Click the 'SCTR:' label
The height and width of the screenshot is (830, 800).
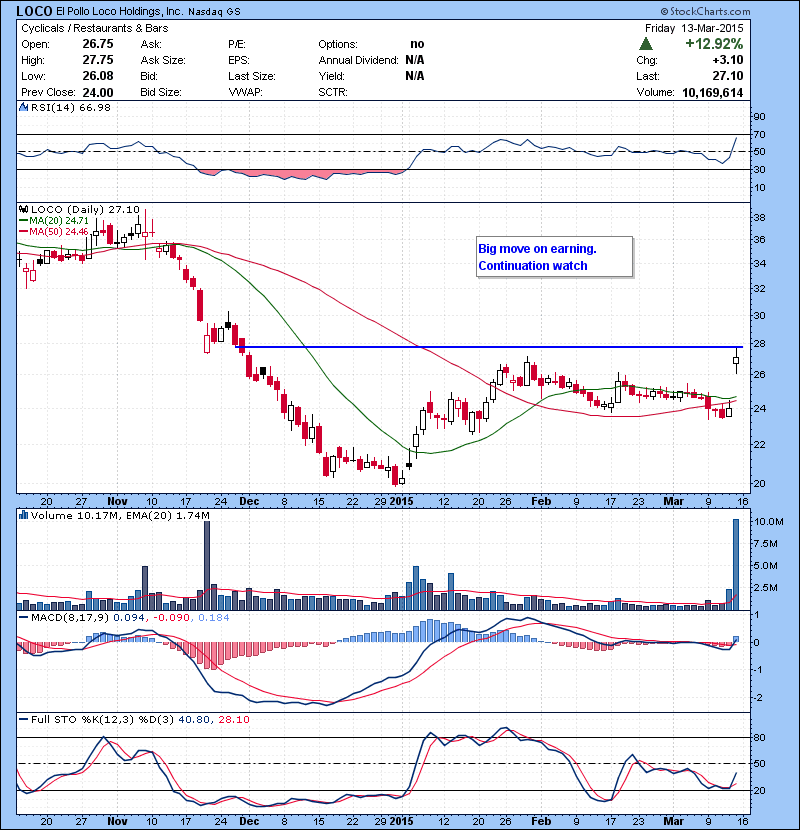click(333, 92)
